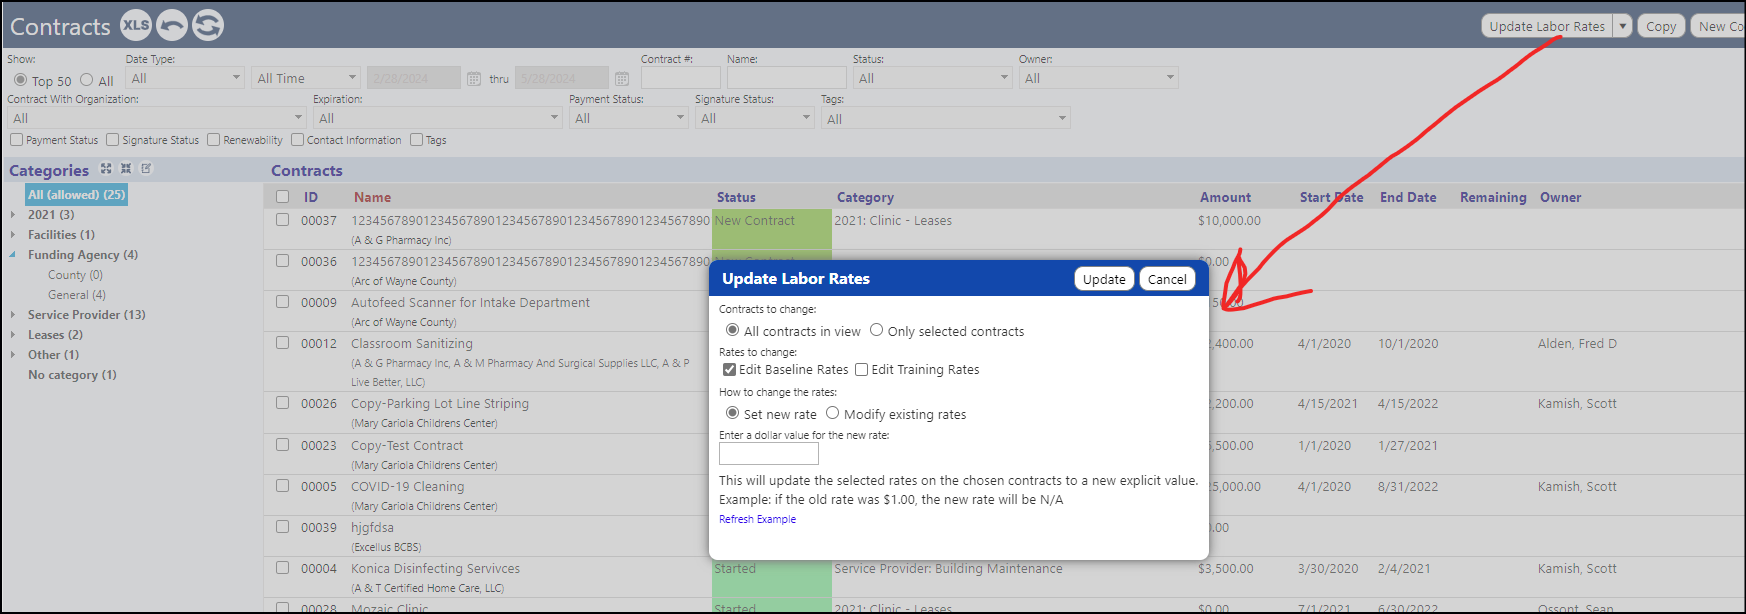Open the Signature Status filter dropdown

(x=755, y=118)
